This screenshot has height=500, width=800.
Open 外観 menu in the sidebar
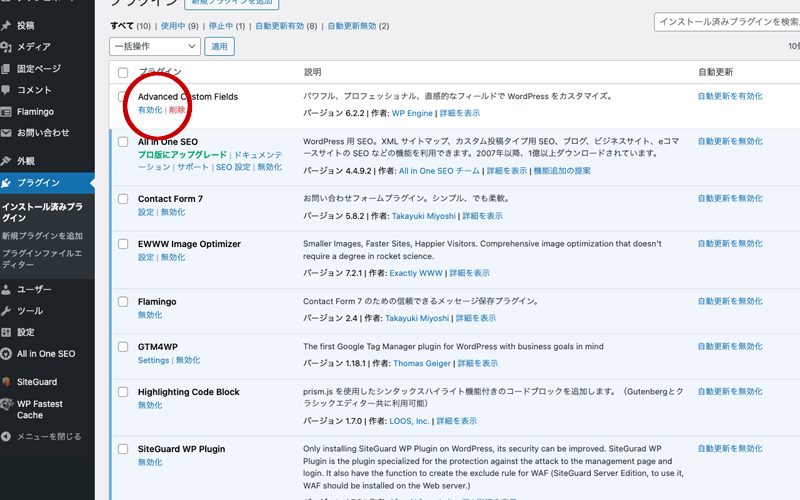26,161
